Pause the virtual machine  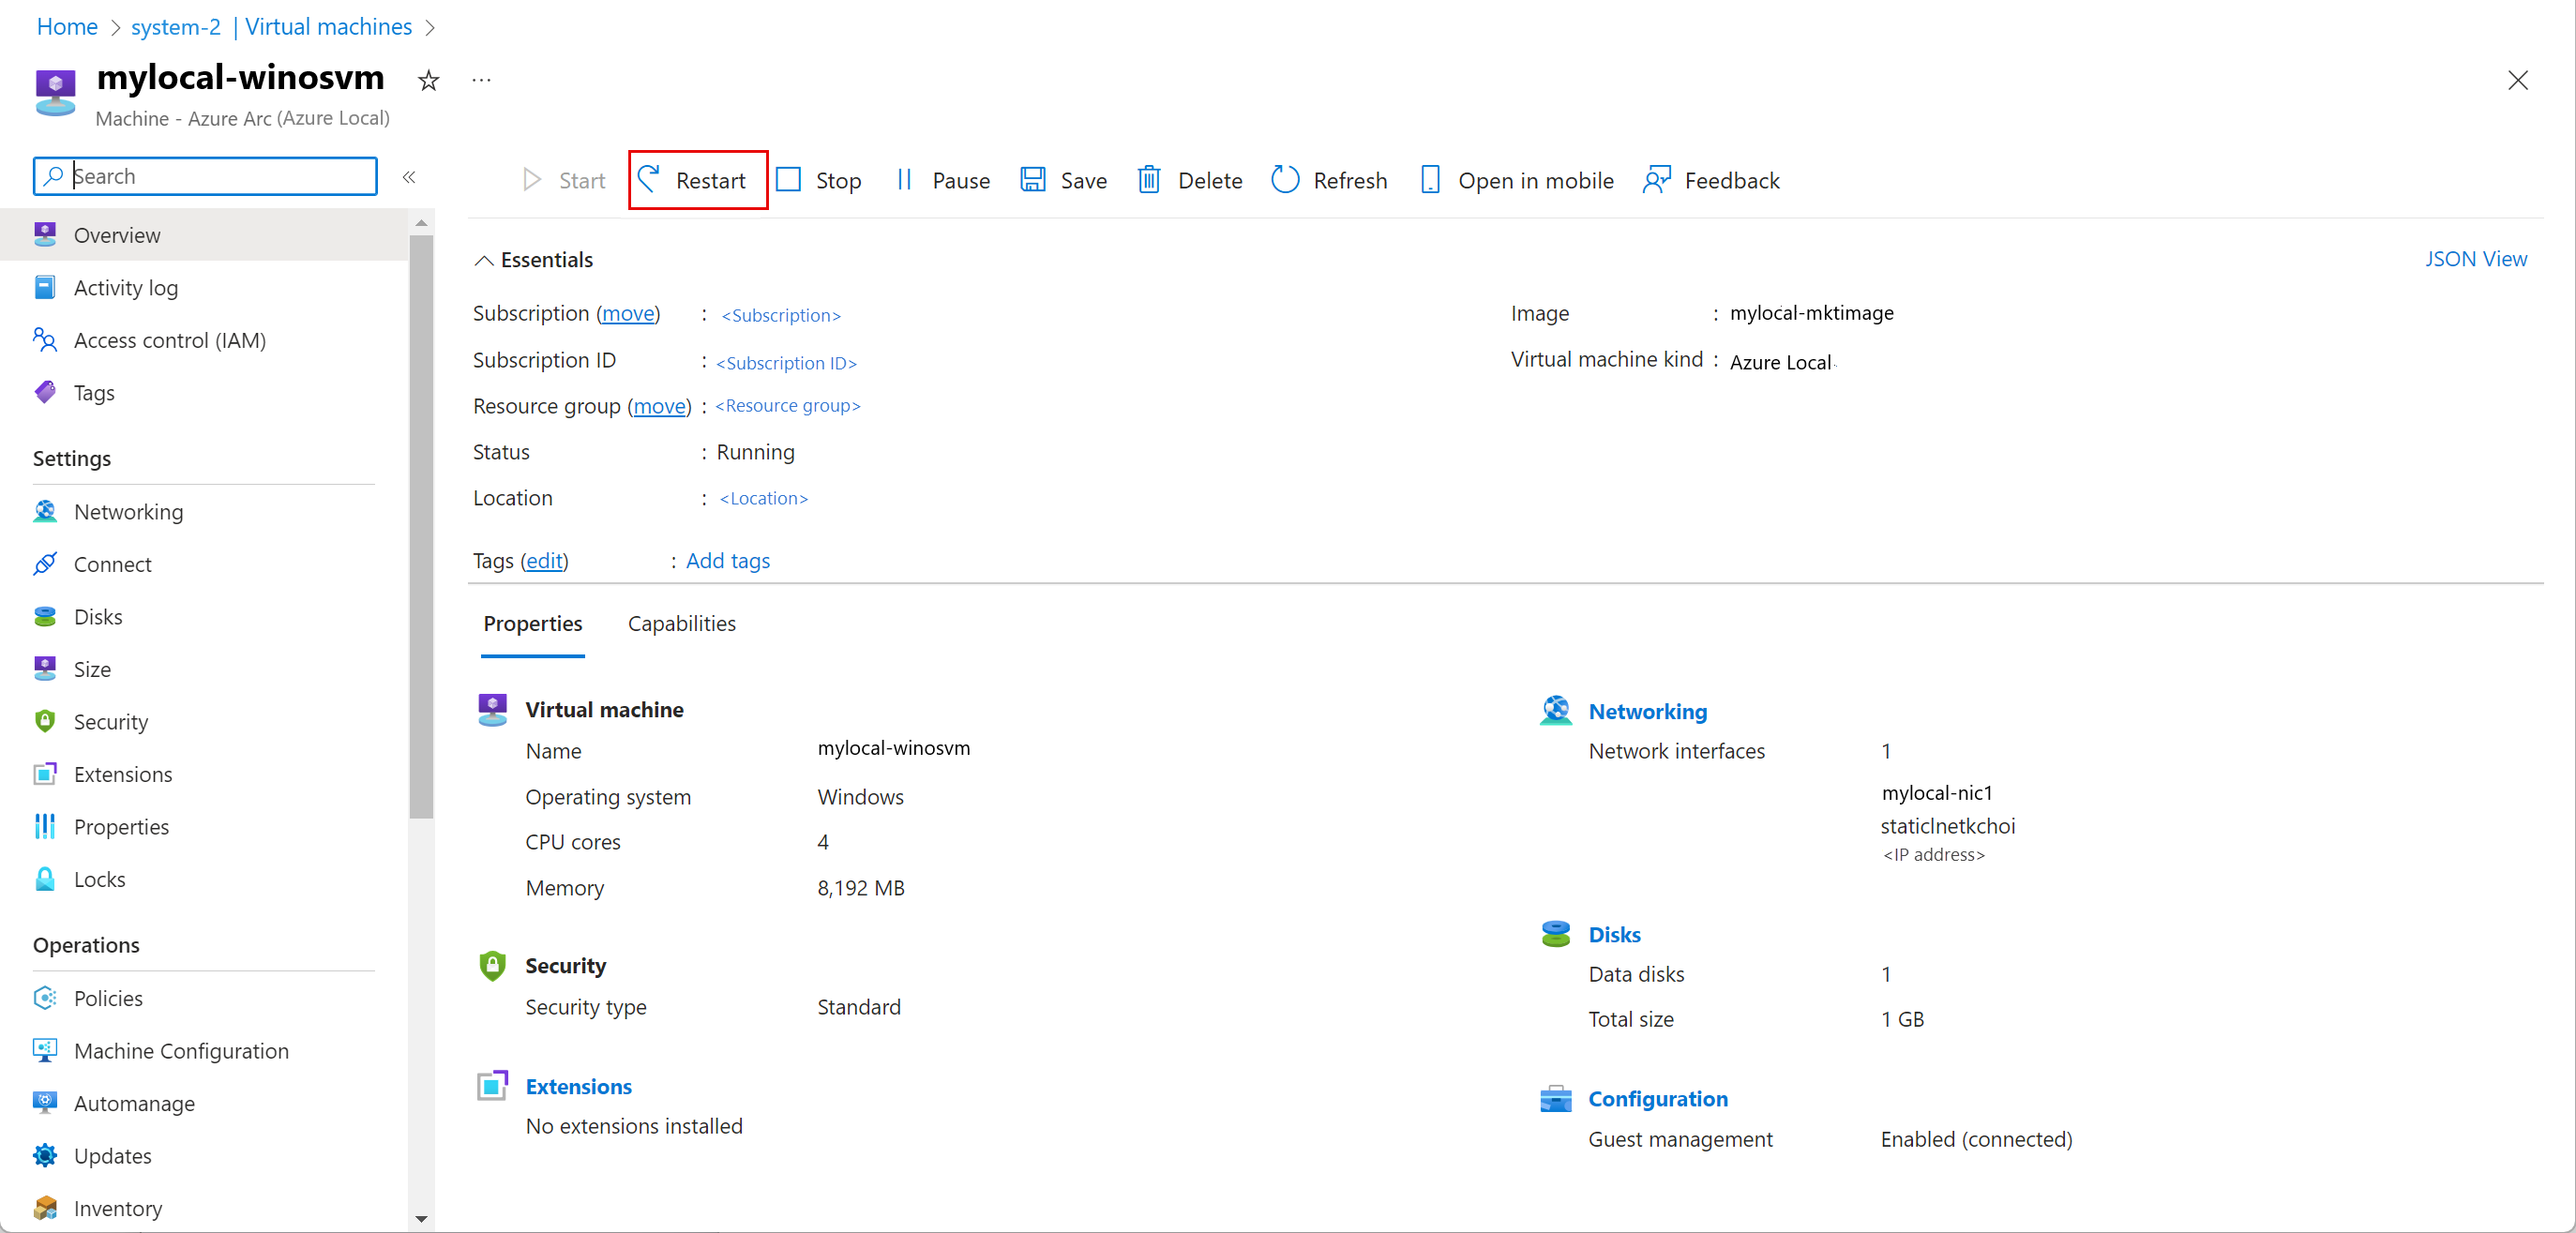click(x=943, y=180)
